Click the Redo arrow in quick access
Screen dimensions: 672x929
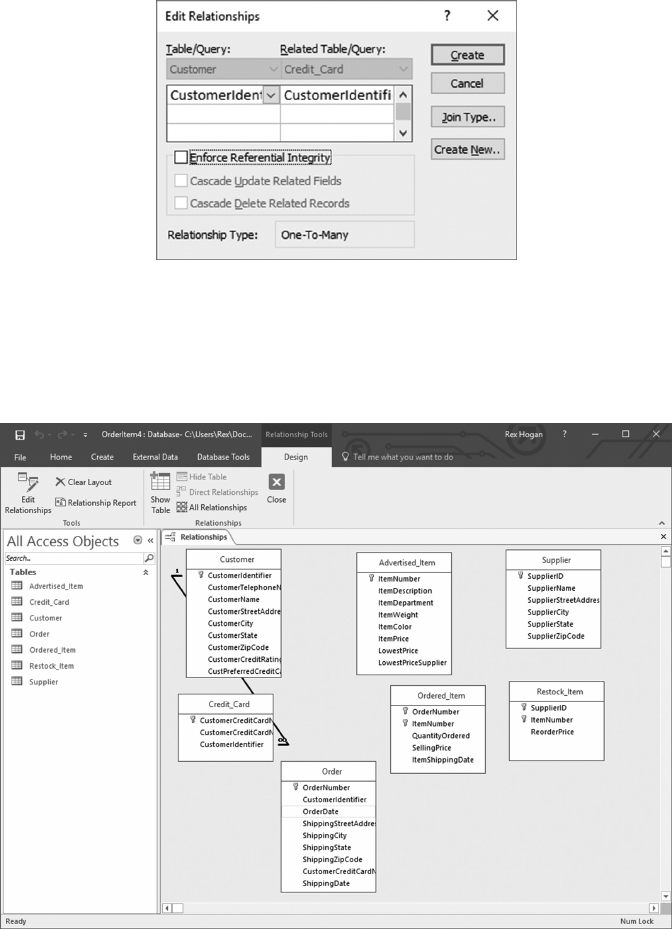click(x=63, y=435)
